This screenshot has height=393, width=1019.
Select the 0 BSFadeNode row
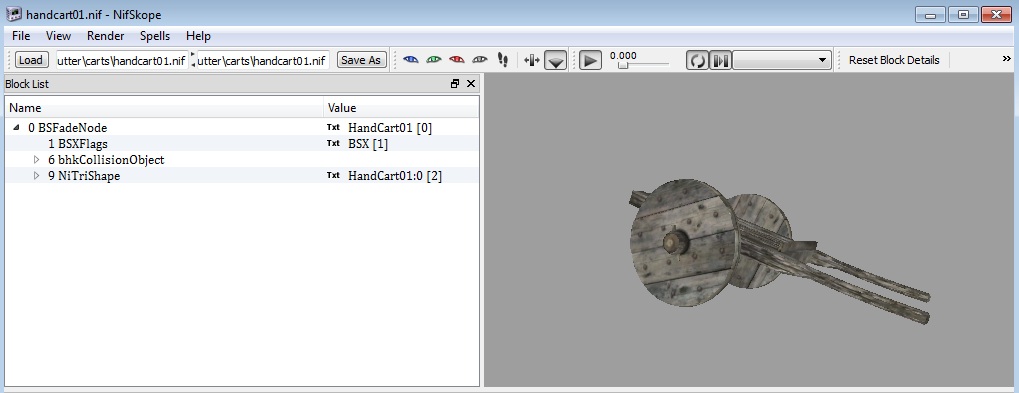[x=242, y=128]
